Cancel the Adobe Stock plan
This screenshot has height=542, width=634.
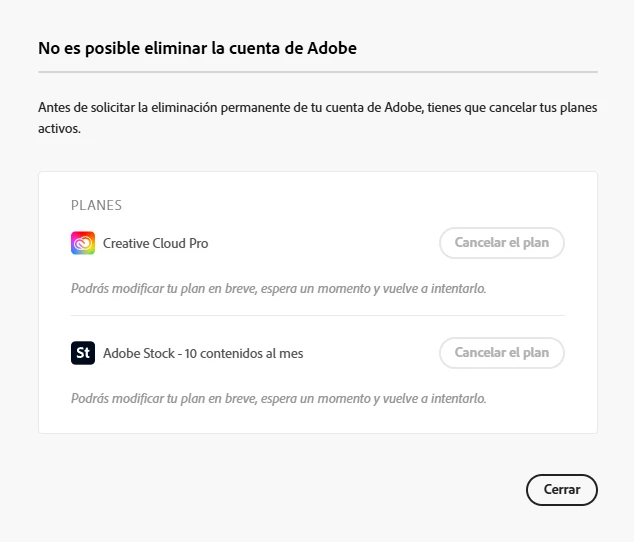(x=502, y=353)
